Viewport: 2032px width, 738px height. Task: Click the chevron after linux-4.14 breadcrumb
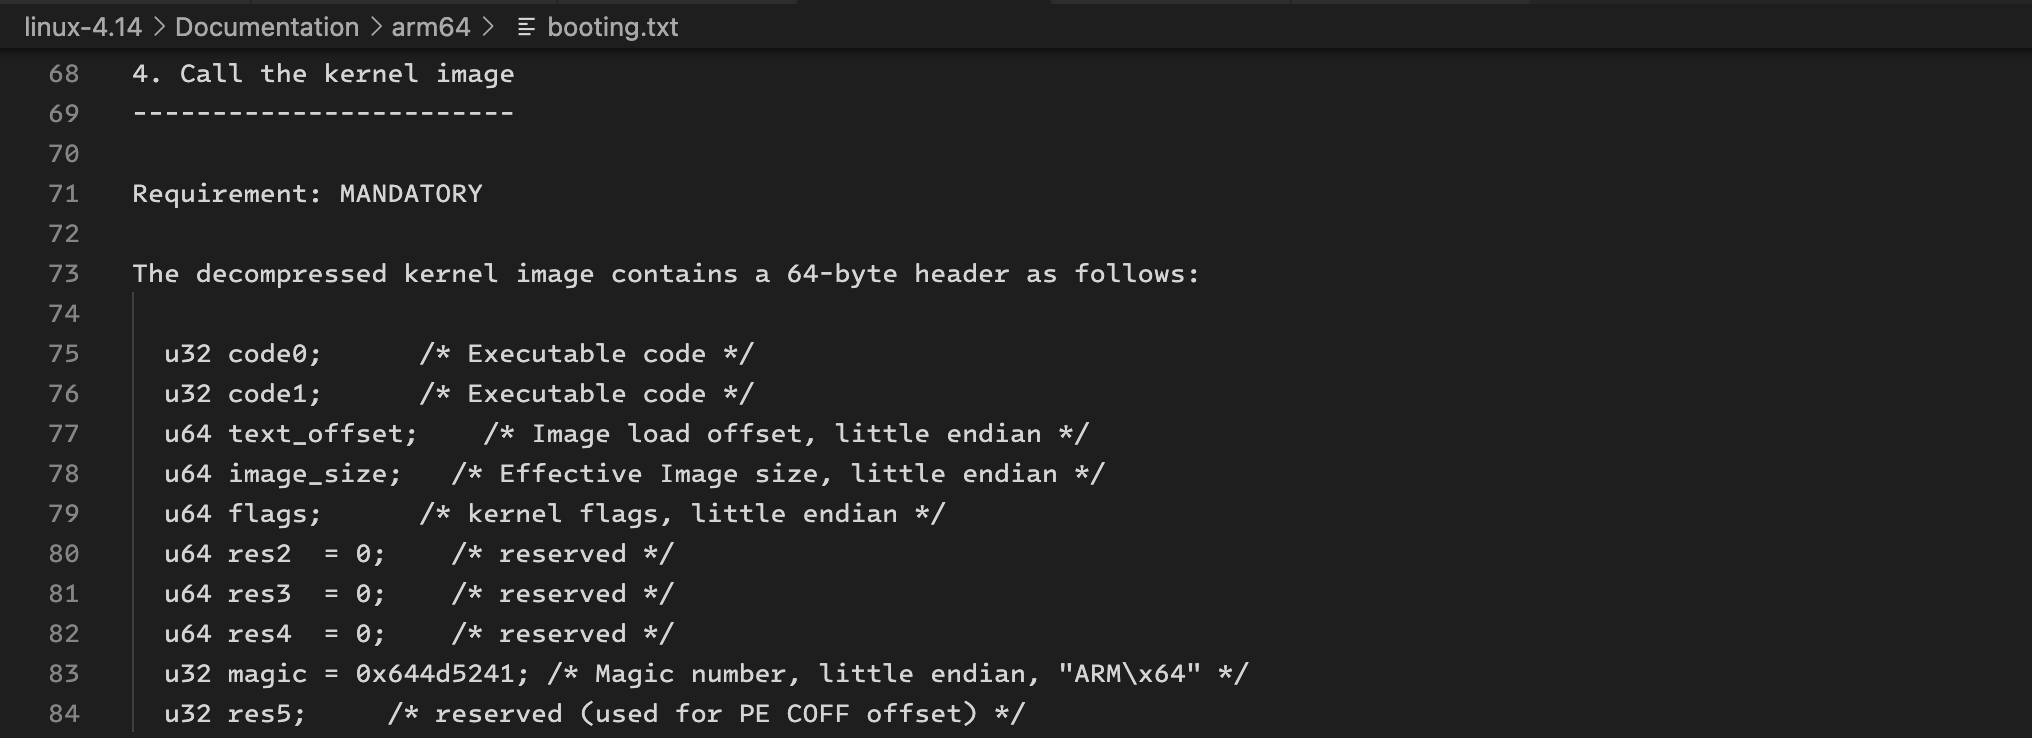(159, 27)
